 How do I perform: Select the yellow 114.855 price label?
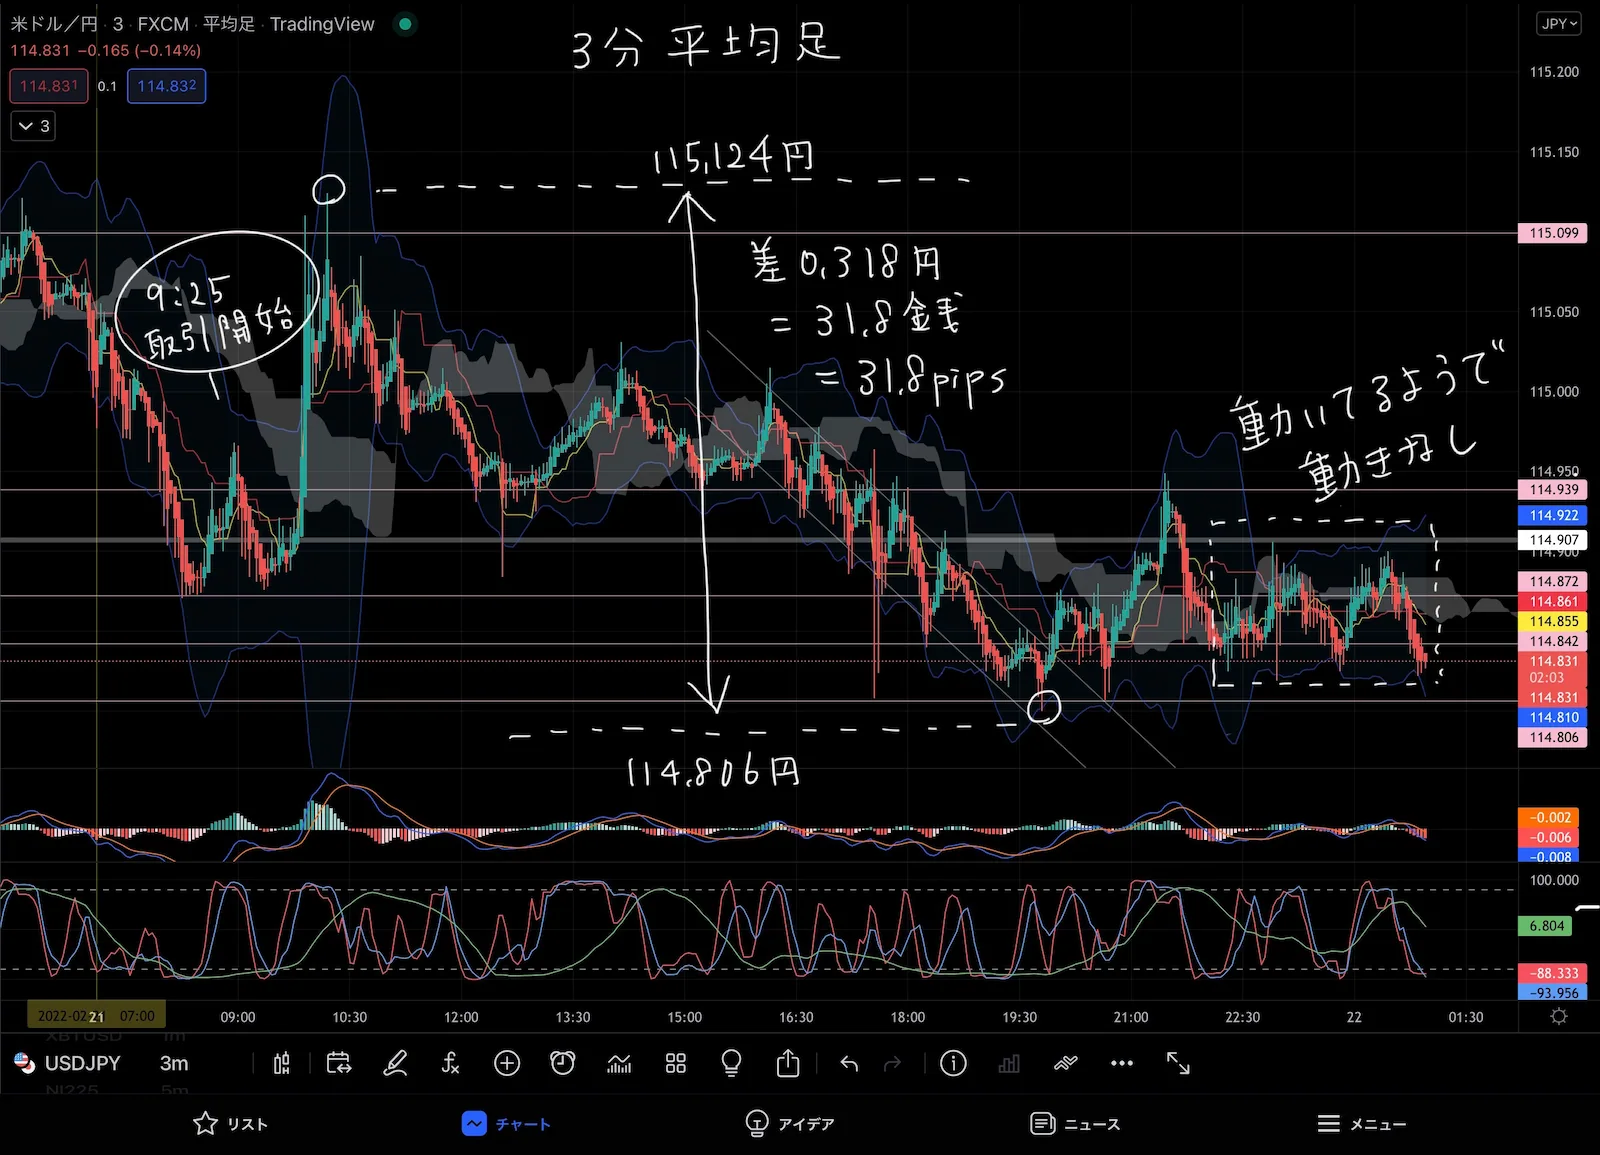1553,621
